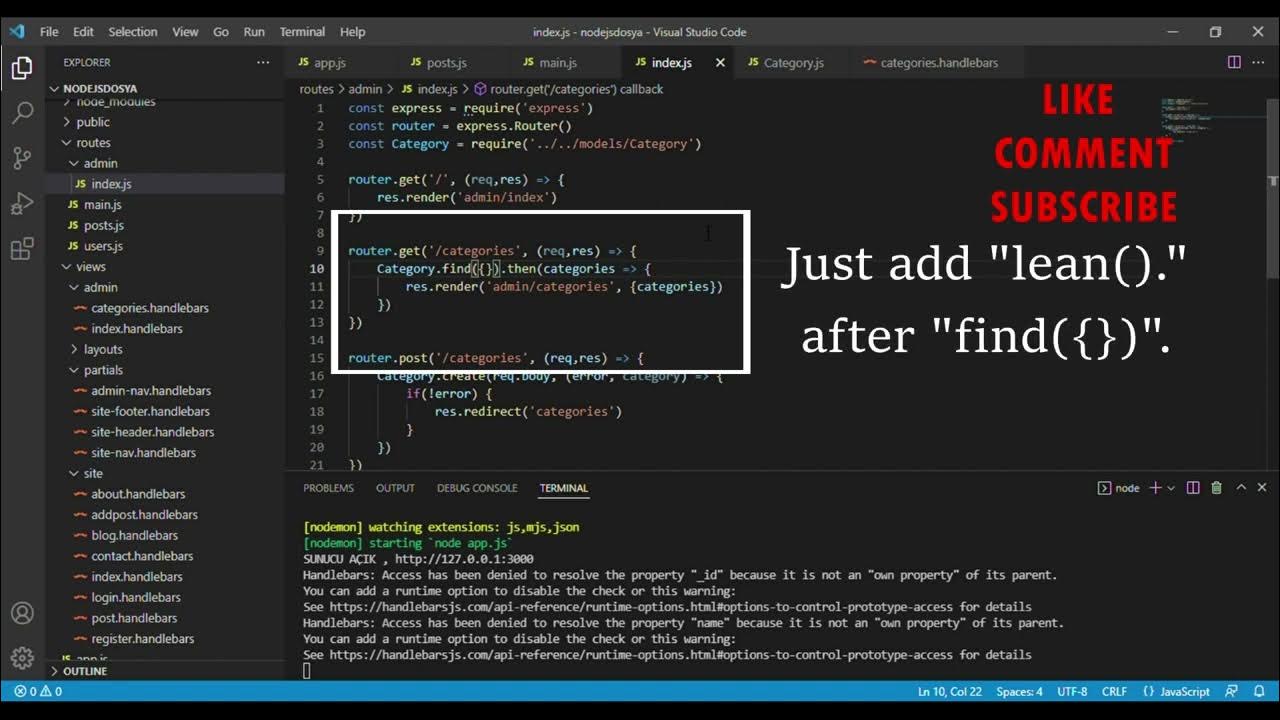Expand the public folder
This screenshot has height=720, width=1280.
(165, 122)
